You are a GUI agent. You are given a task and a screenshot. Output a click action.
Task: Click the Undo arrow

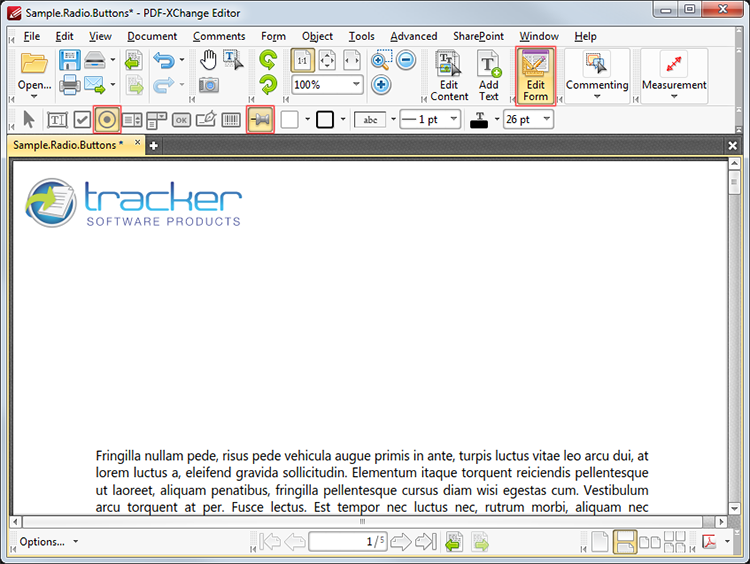click(x=164, y=60)
